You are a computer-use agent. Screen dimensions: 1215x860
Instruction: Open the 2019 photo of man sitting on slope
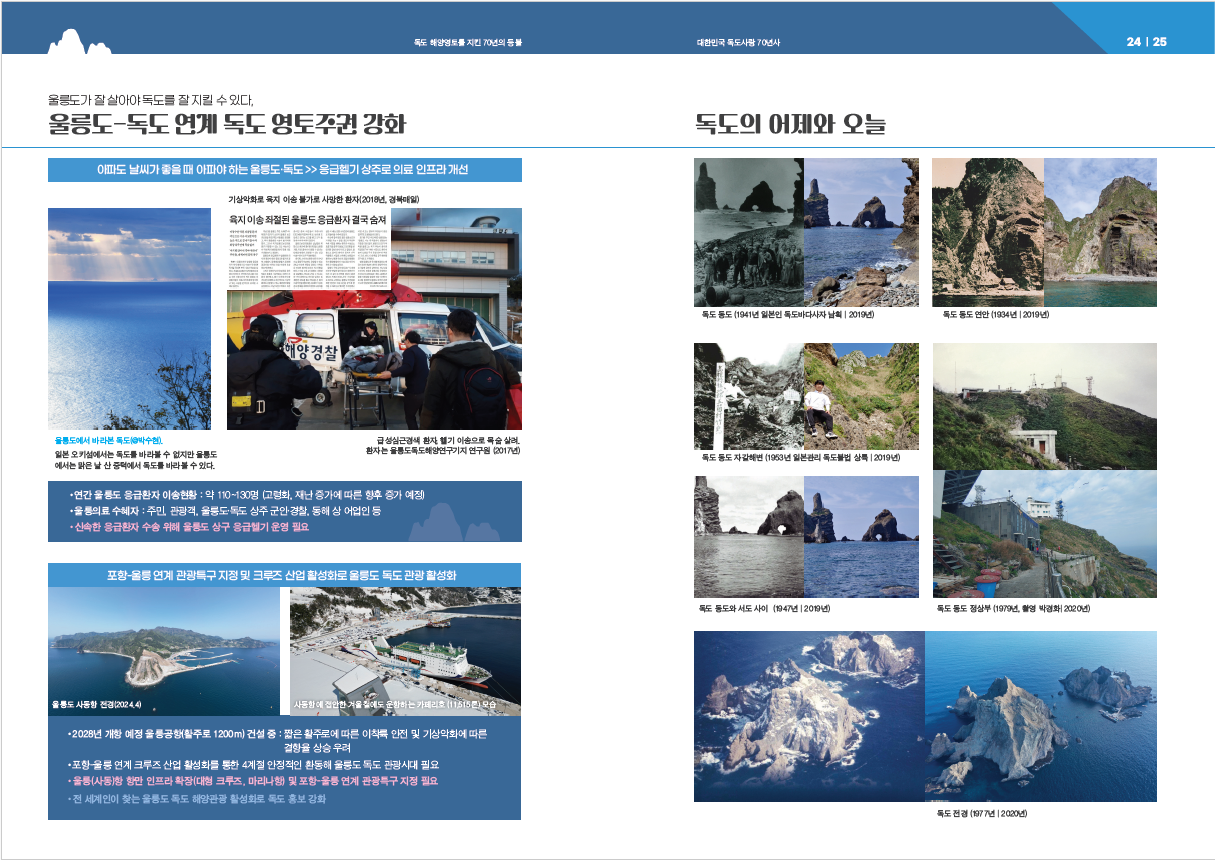(x=861, y=397)
